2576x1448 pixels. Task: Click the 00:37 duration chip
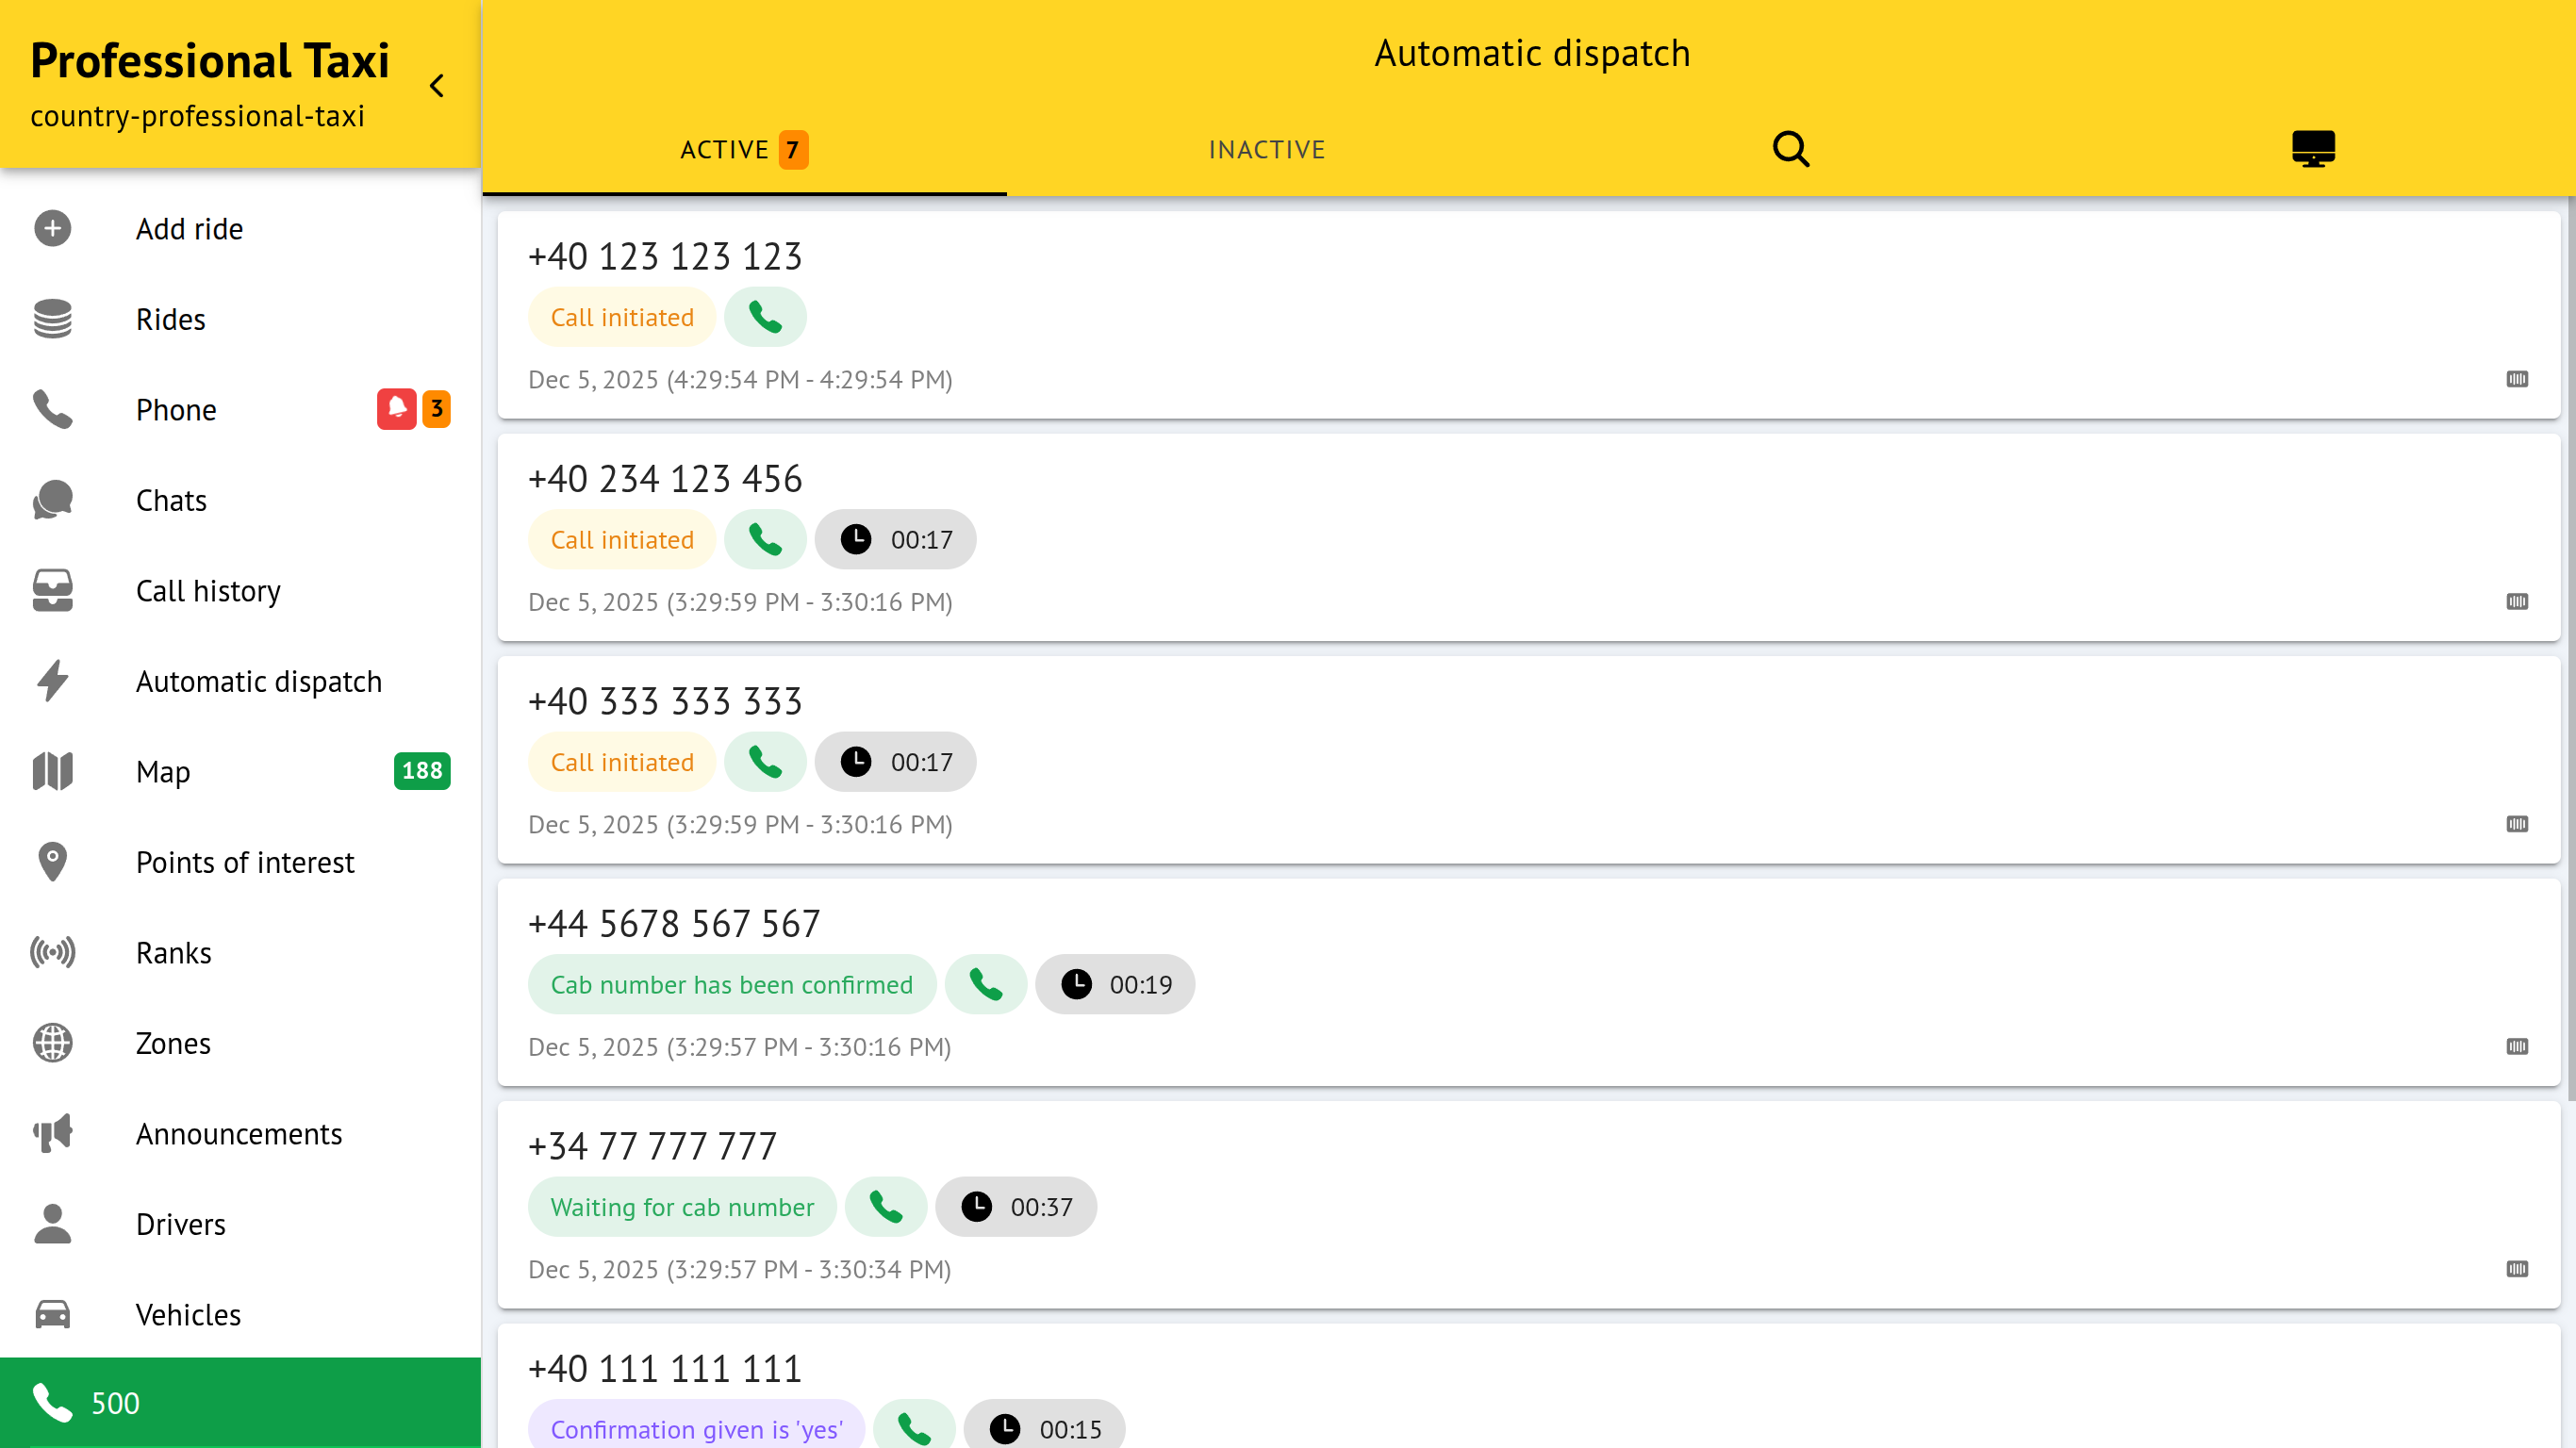(1016, 1207)
